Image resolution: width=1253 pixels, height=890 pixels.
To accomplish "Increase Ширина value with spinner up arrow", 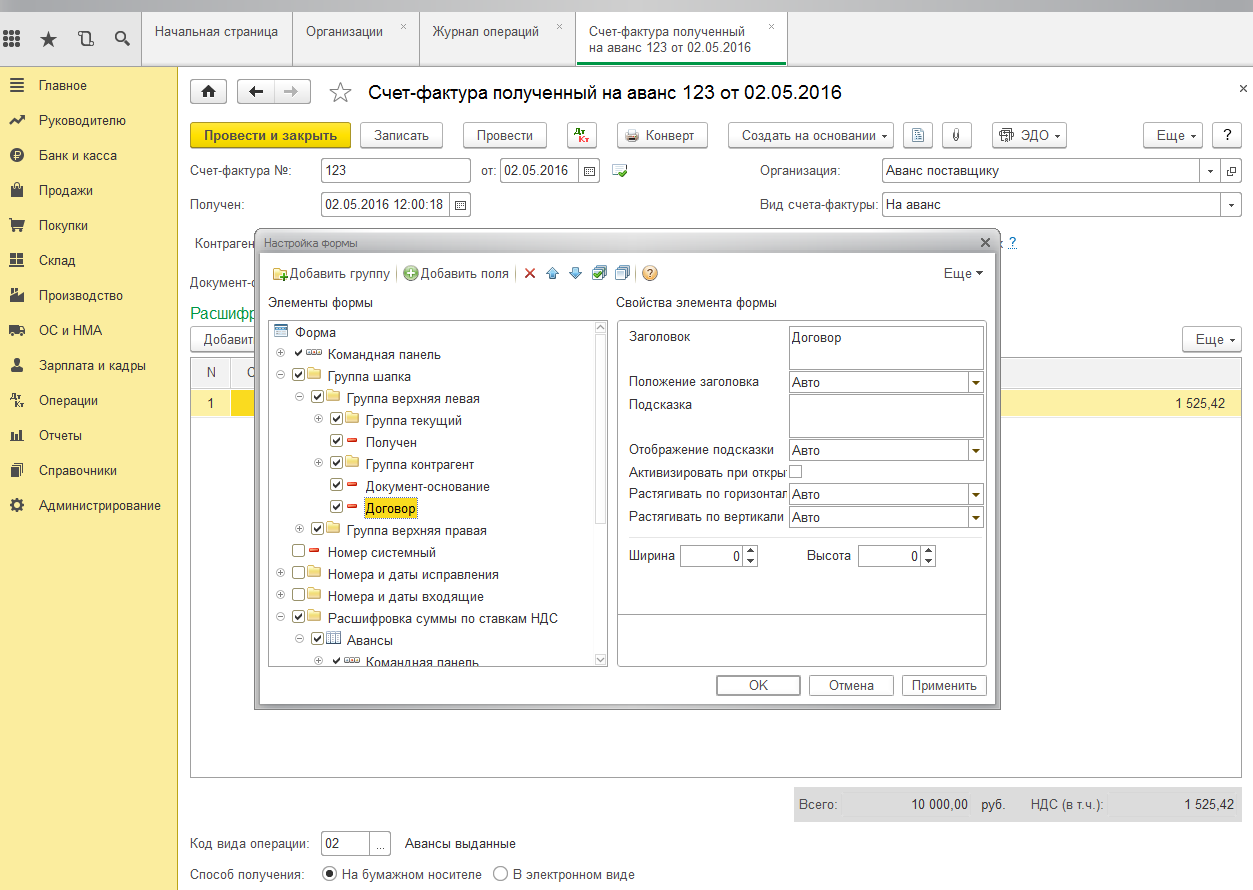I will pyautogui.click(x=751, y=551).
